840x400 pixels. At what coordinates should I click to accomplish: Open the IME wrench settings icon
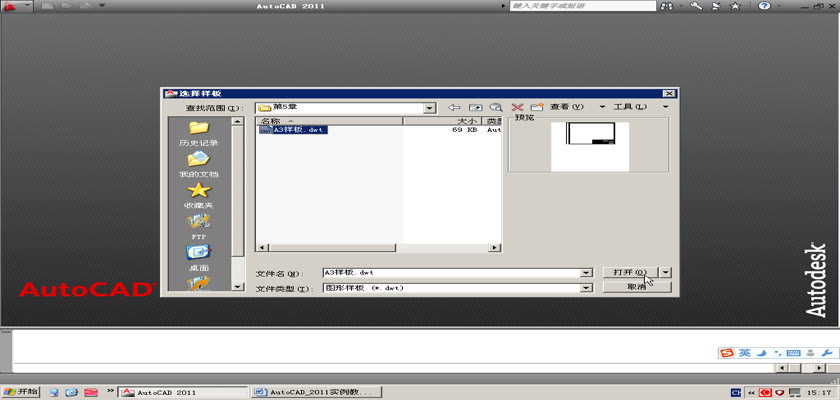tap(827, 353)
